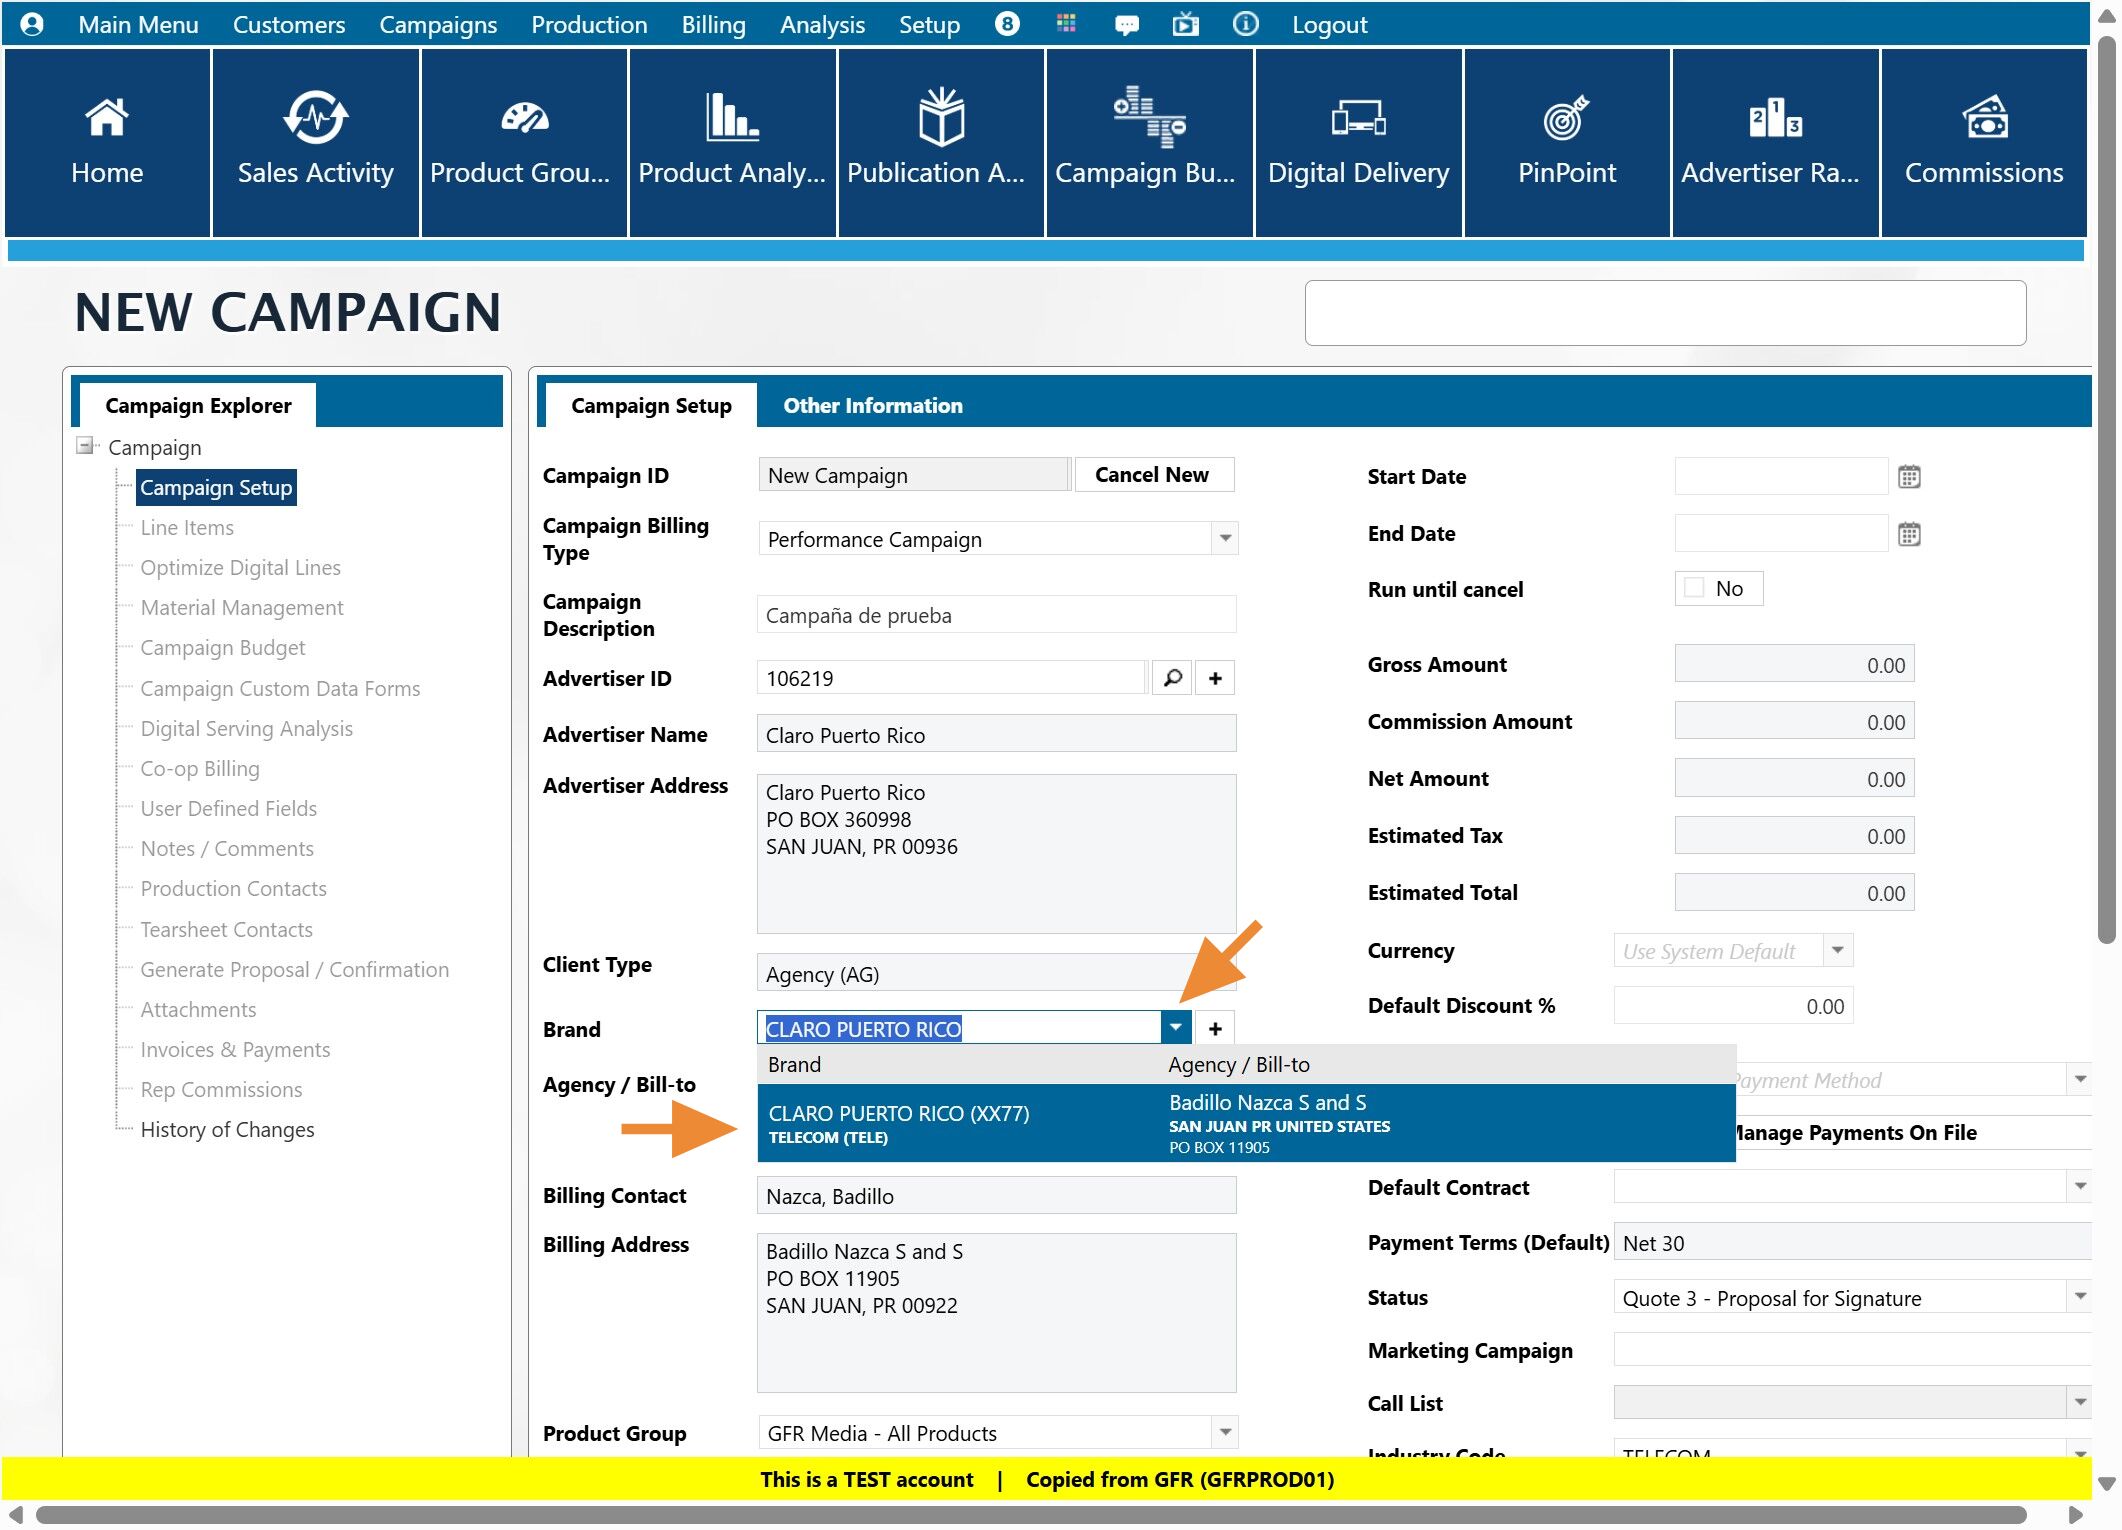Click the Campaign Description input field

tap(996, 615)
